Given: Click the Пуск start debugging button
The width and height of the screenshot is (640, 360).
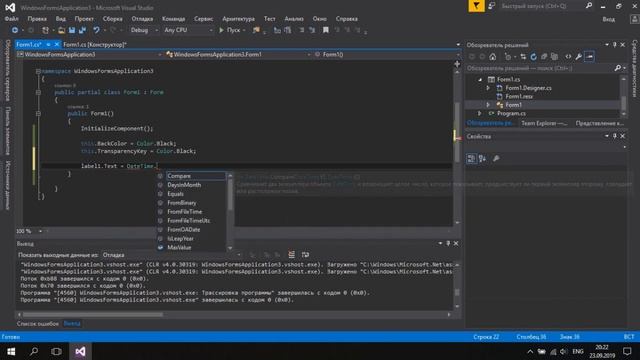Looking at the screenshot, I should (x=230, y=30).
